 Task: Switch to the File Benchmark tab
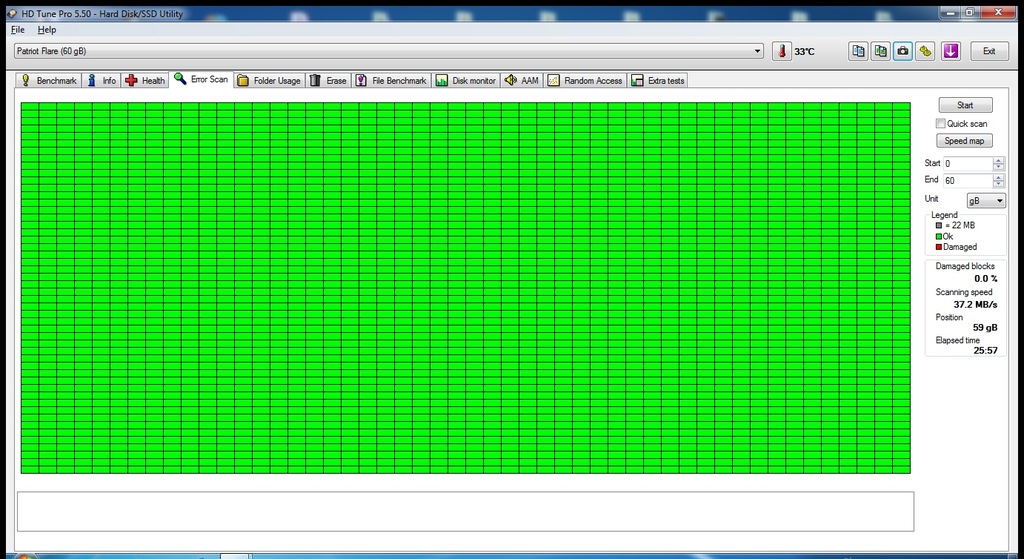[x=391, y=80]
